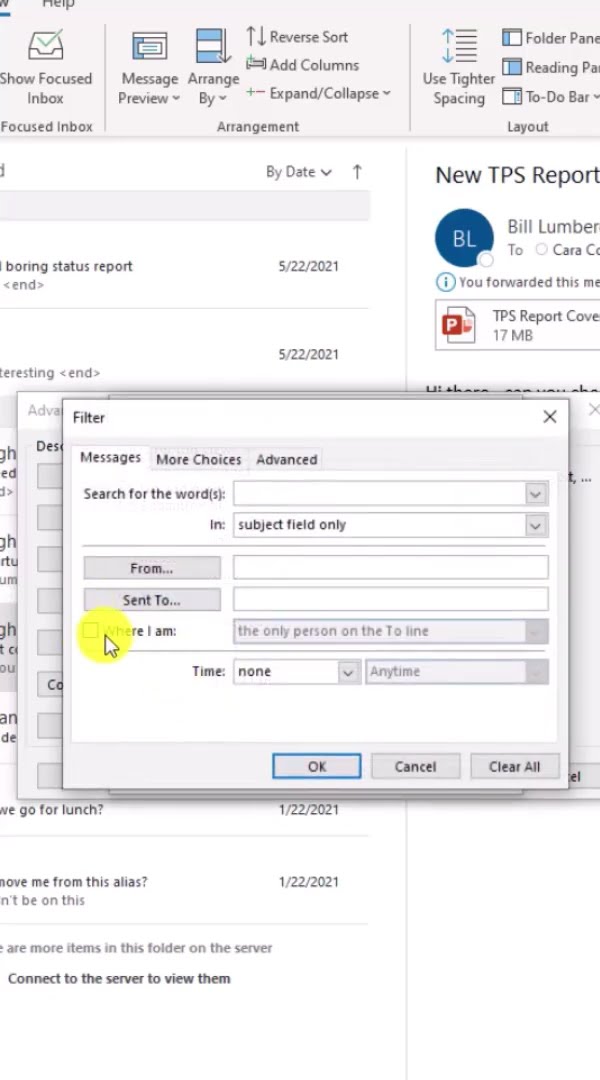Click 'Connect to the server to view them'
Viewport: 600px width, 1080px height.
[119, 979]
